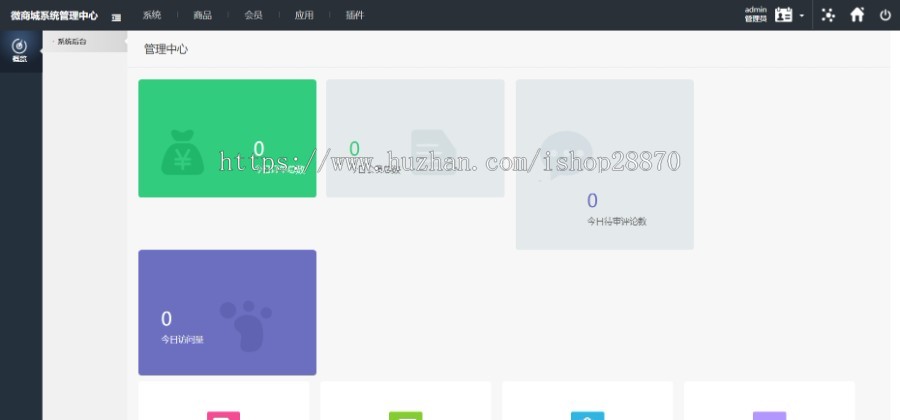Open the 系统 menu
Image resolution: width=900 pixels, height=420 pixels.
point(152,15)
